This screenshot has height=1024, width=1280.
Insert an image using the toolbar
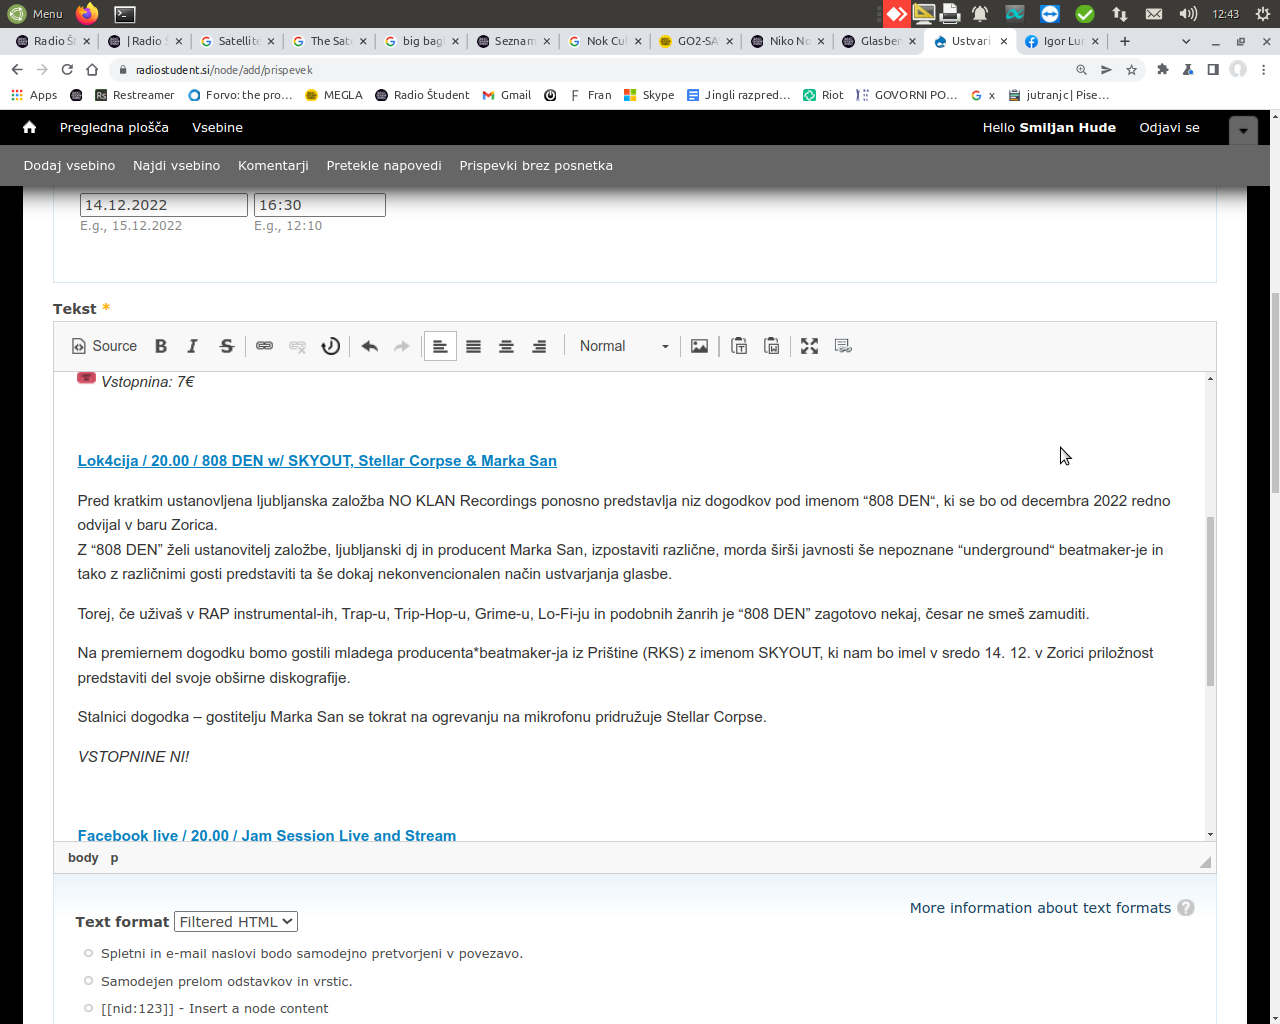click(699, 346)
